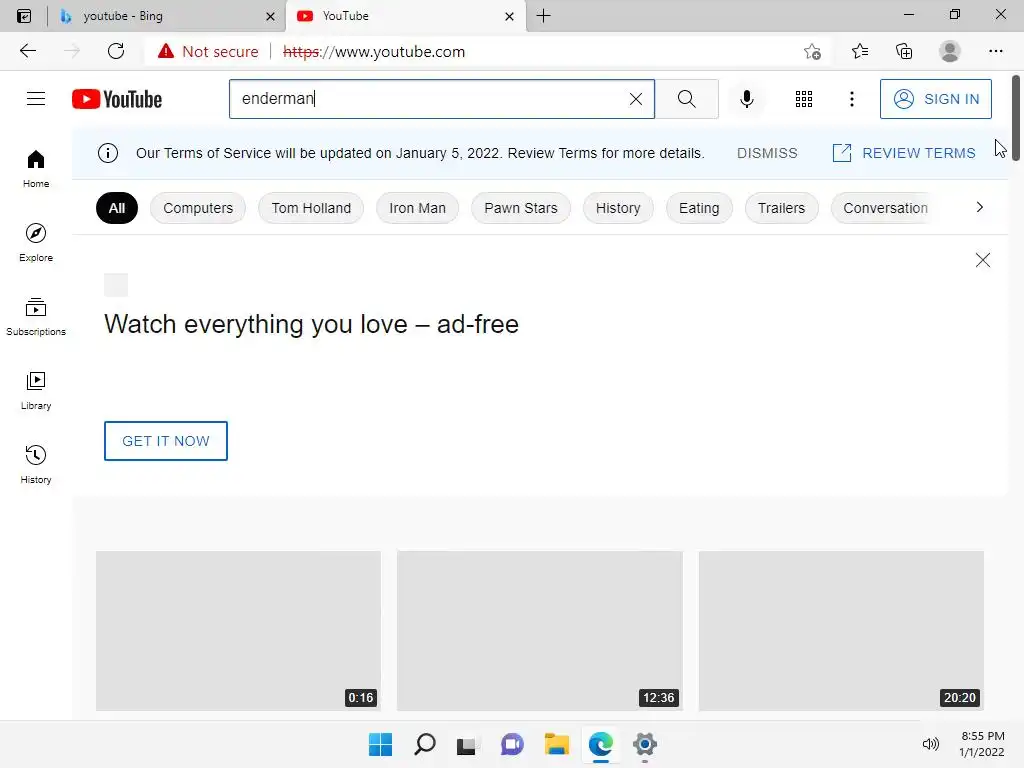1024x768 pixels.
Task: Close the YouTube tab
Action: (x=509, y=16)
